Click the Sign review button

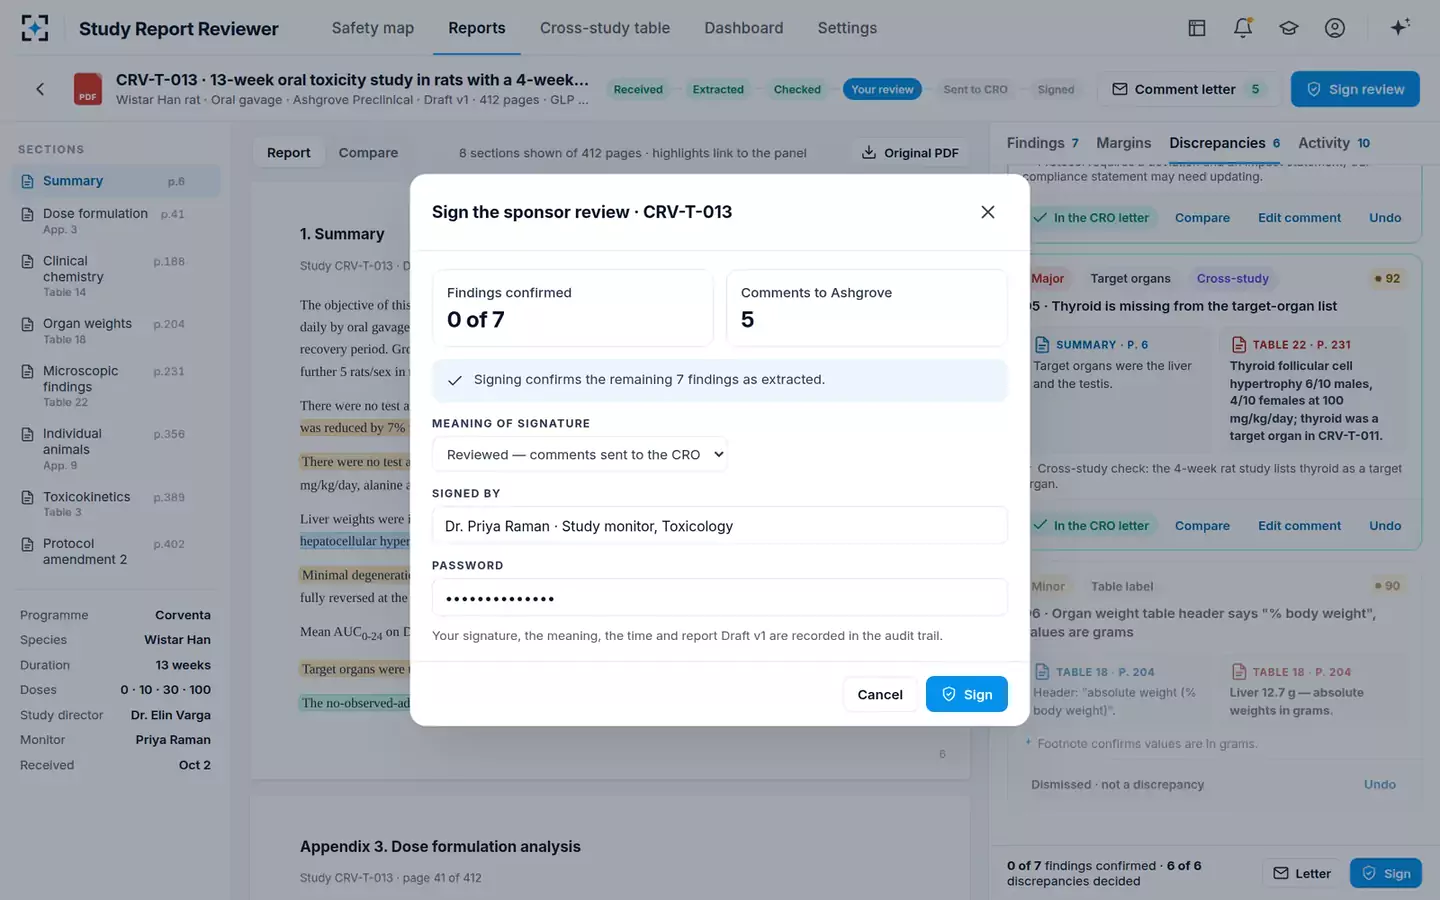[x=1355, y=89]
